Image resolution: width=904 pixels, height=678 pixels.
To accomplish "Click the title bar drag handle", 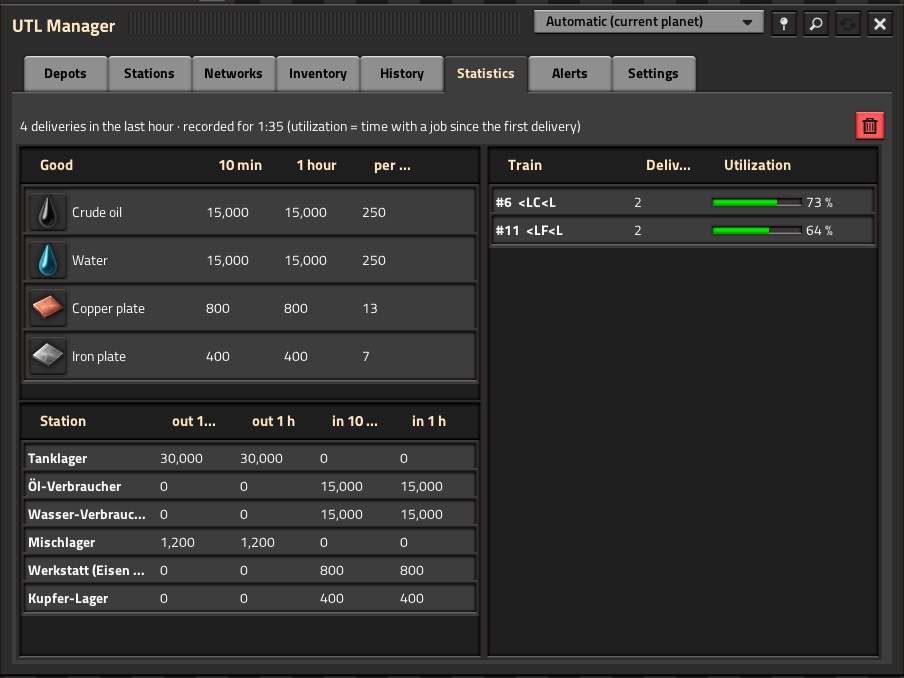I will pyautogui.click(x=324, y=24).
